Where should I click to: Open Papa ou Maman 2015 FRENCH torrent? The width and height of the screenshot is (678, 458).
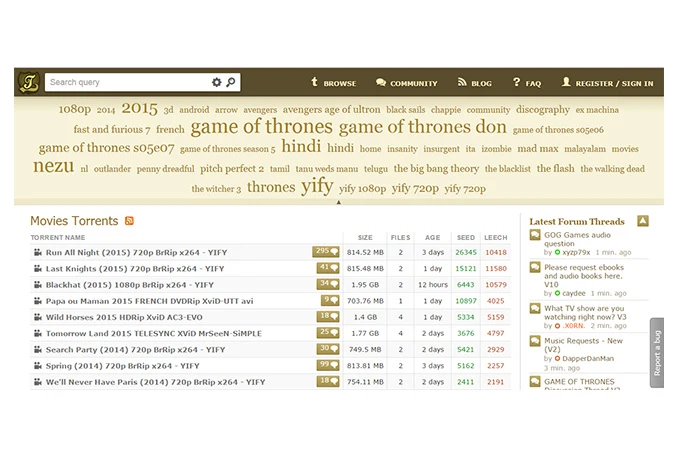(150, 301)
